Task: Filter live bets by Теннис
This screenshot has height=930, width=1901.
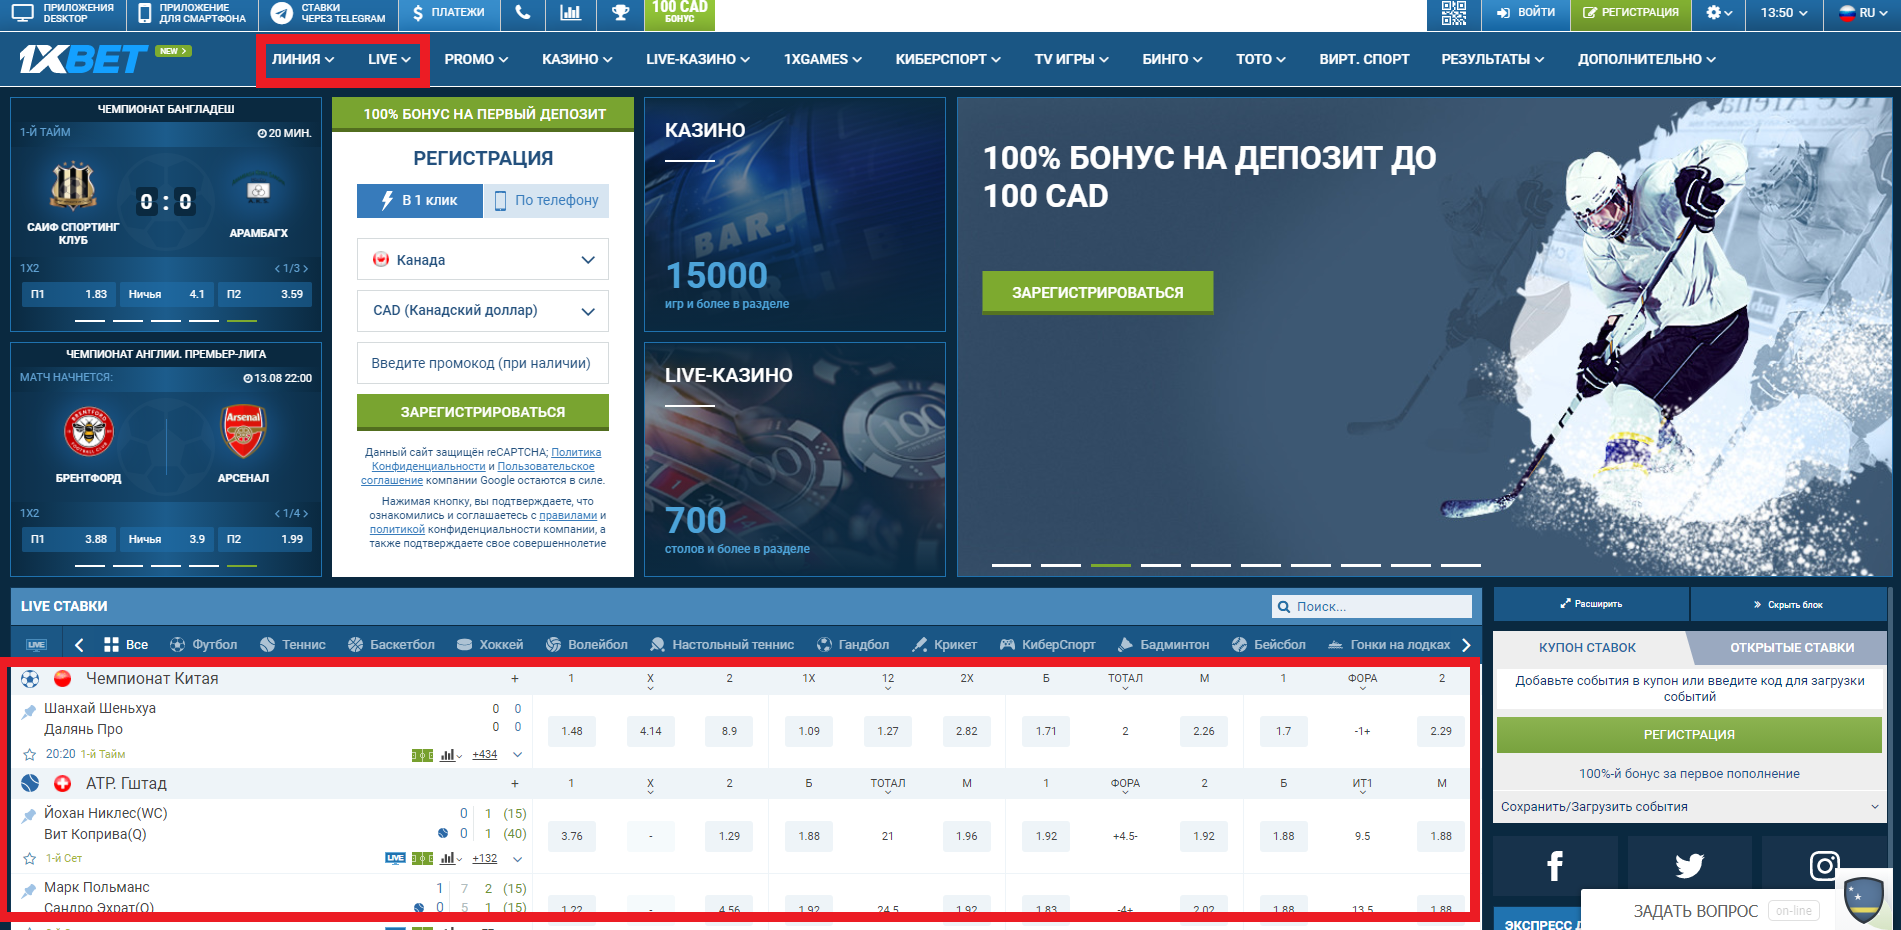Action: click(x=293, y=645)
